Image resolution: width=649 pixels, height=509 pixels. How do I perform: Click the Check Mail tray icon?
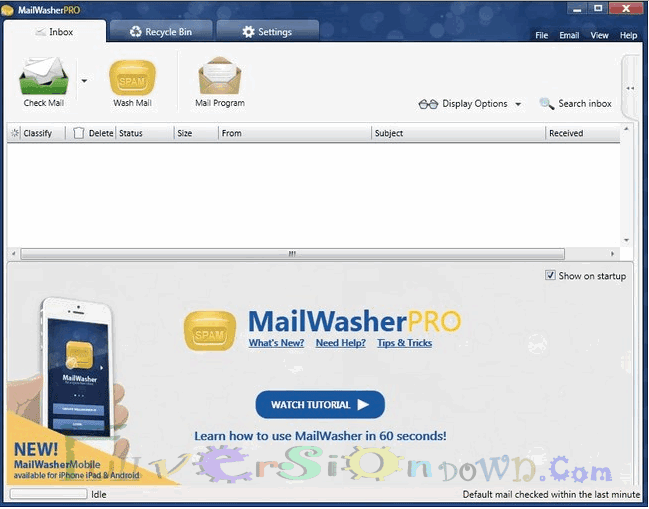pyautogui.click(x=43, y=76)
